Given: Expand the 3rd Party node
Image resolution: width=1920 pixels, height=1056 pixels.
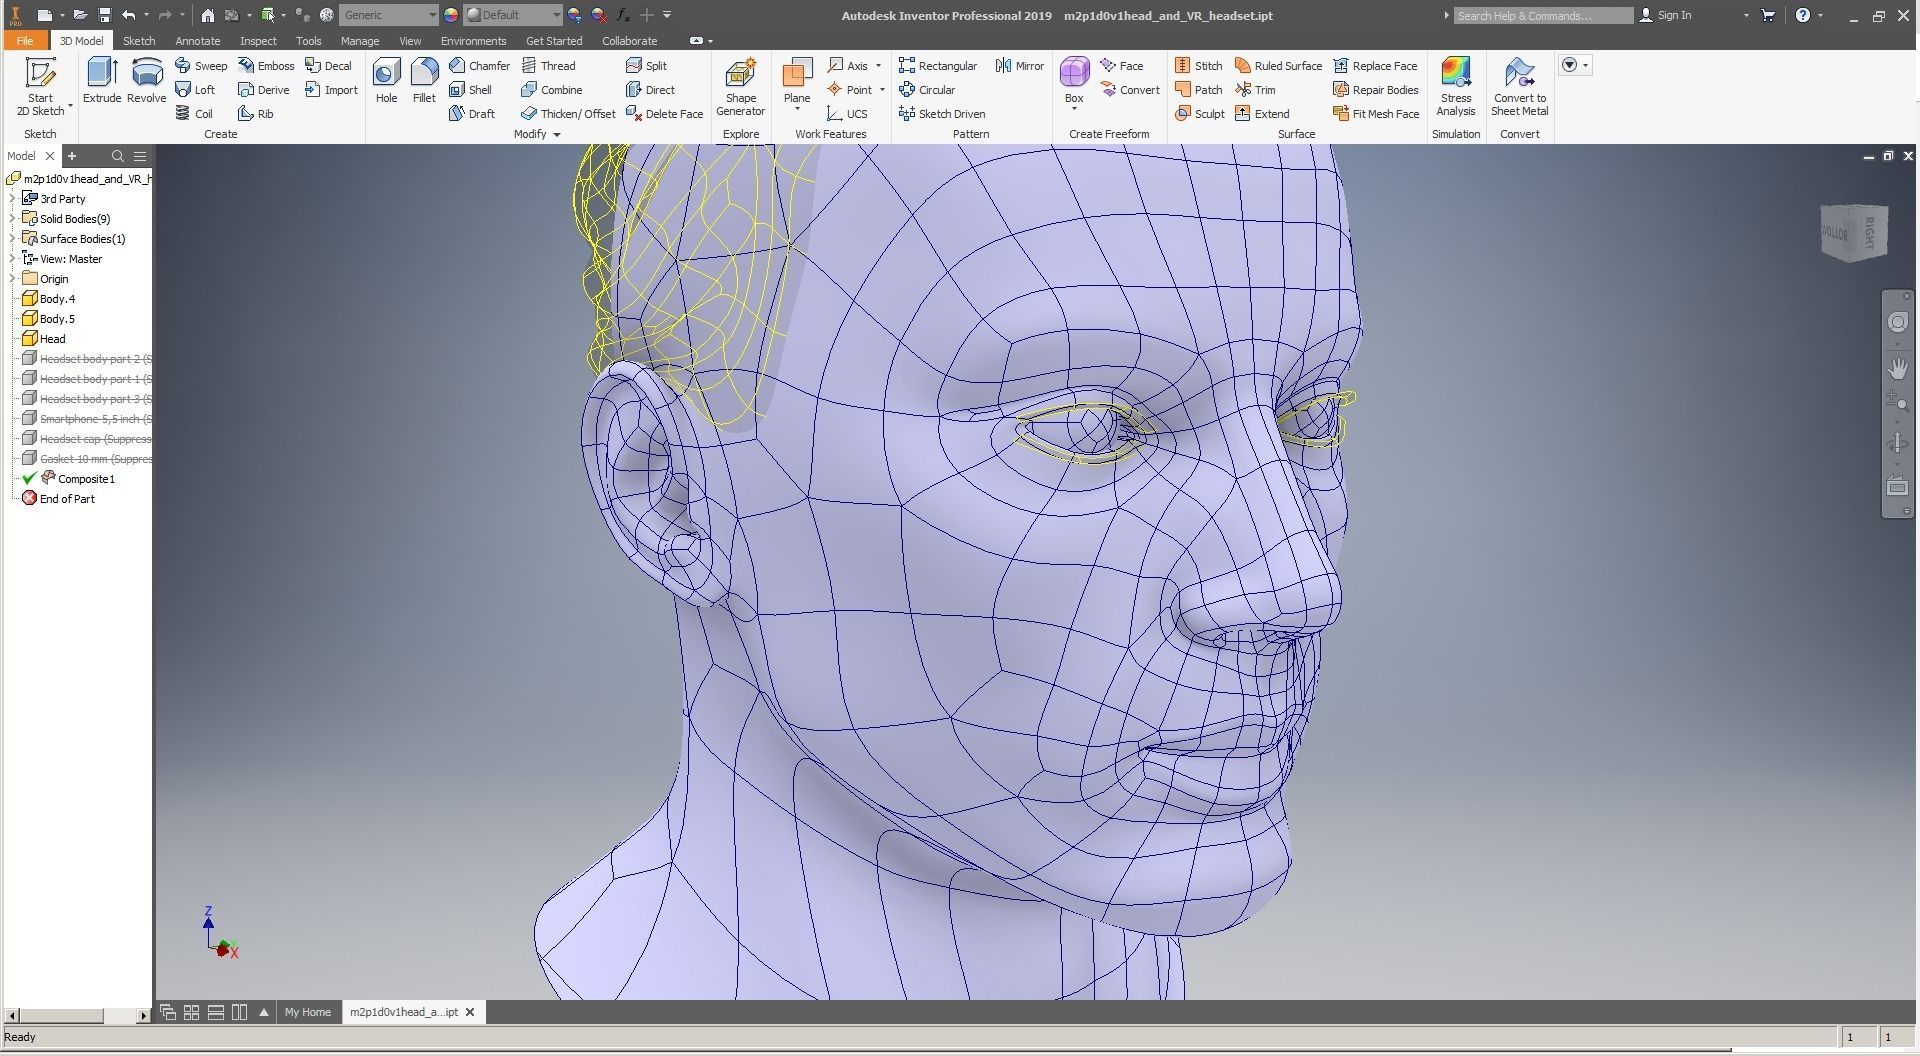Looking at the screenshot, I should [x=12, y=199].
